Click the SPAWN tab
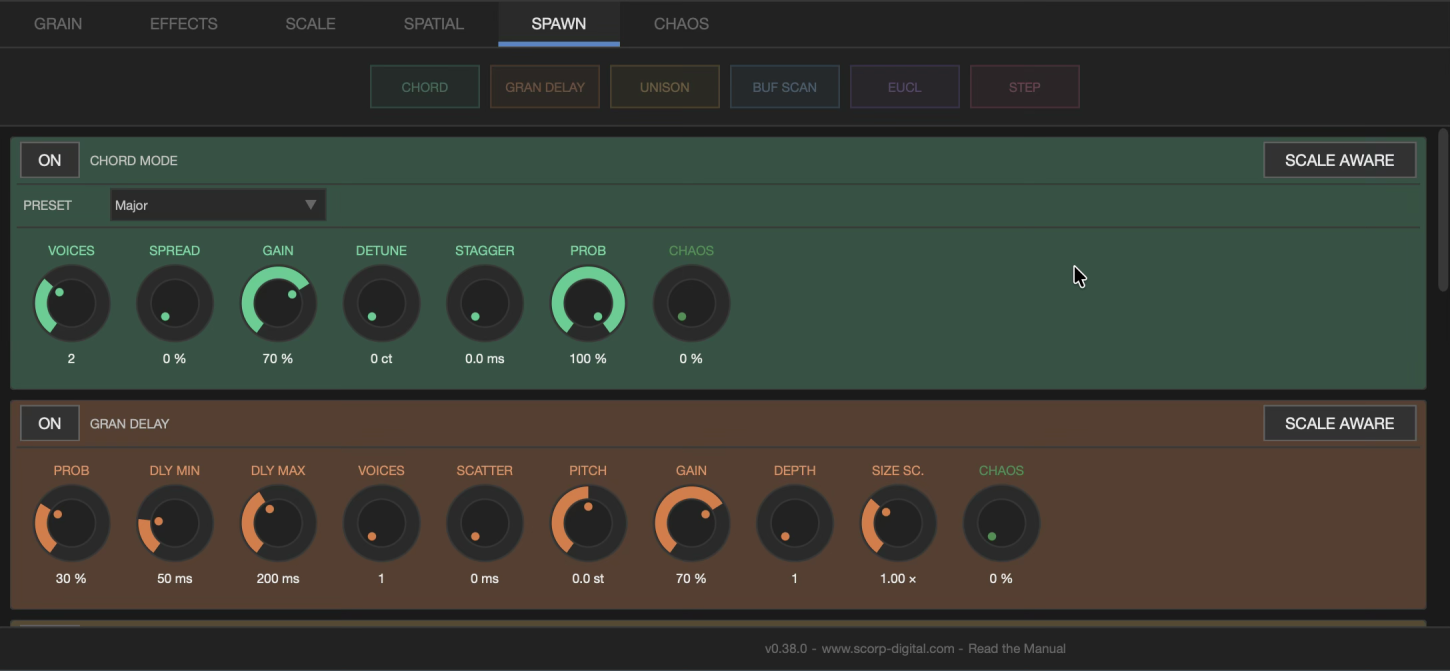 pyautogui.click(x=559, y=23)
